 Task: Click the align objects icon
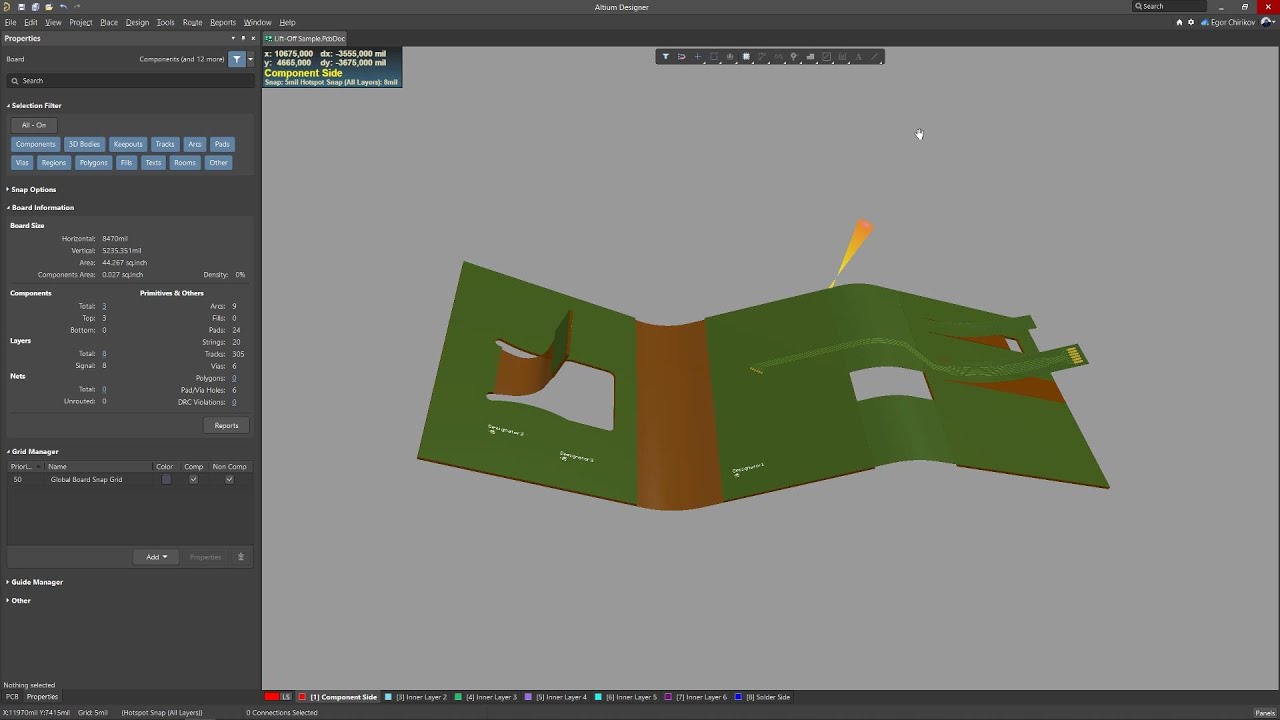[x=729, y=57]
